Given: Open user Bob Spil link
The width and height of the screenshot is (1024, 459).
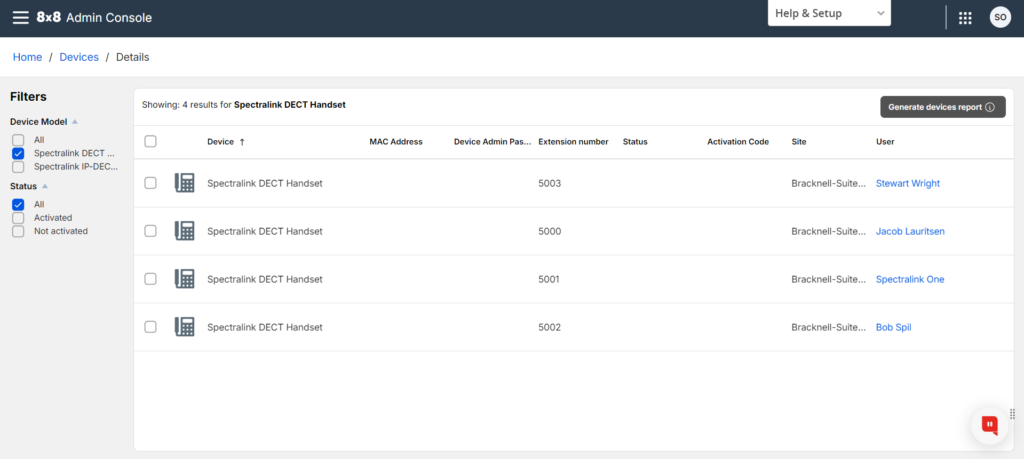Looking at the screenshot, I should click(x=893, y=327).
